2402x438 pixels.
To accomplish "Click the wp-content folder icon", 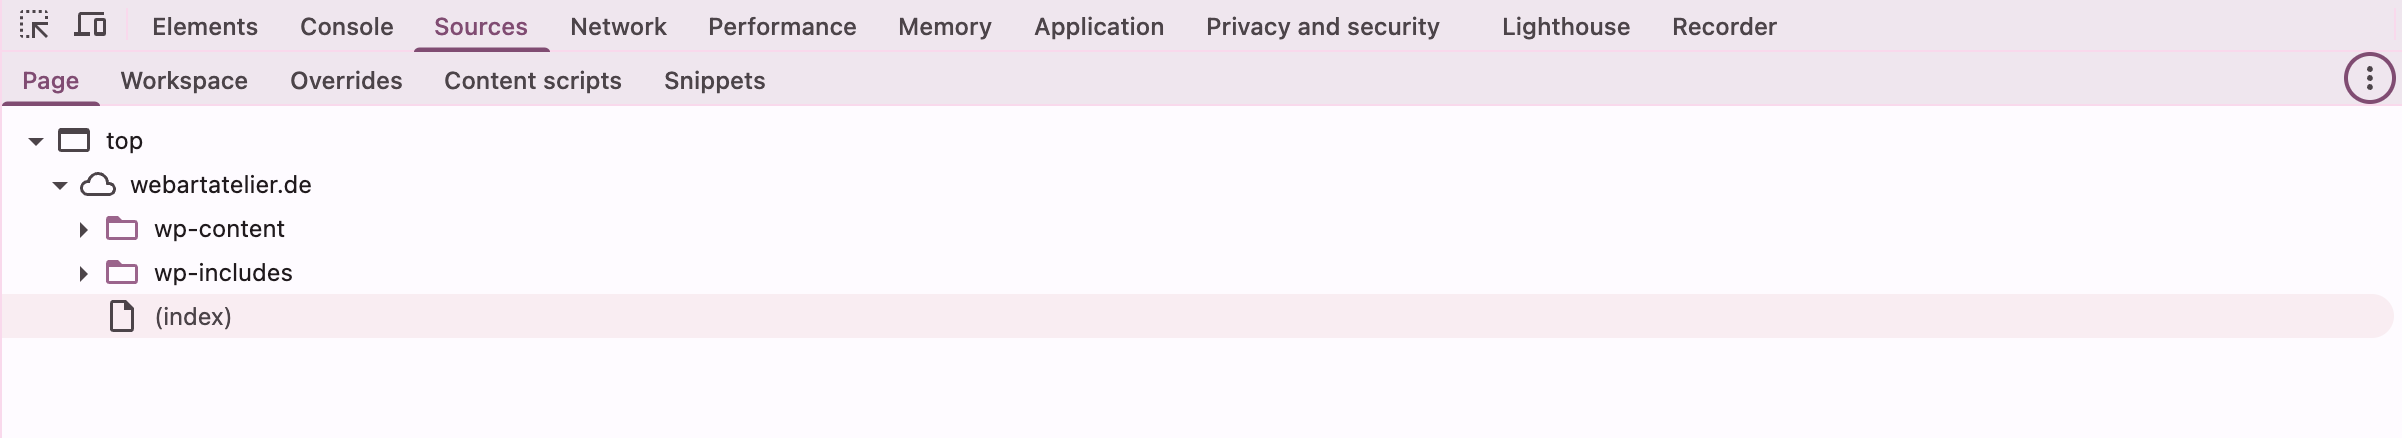I will 122,229.
